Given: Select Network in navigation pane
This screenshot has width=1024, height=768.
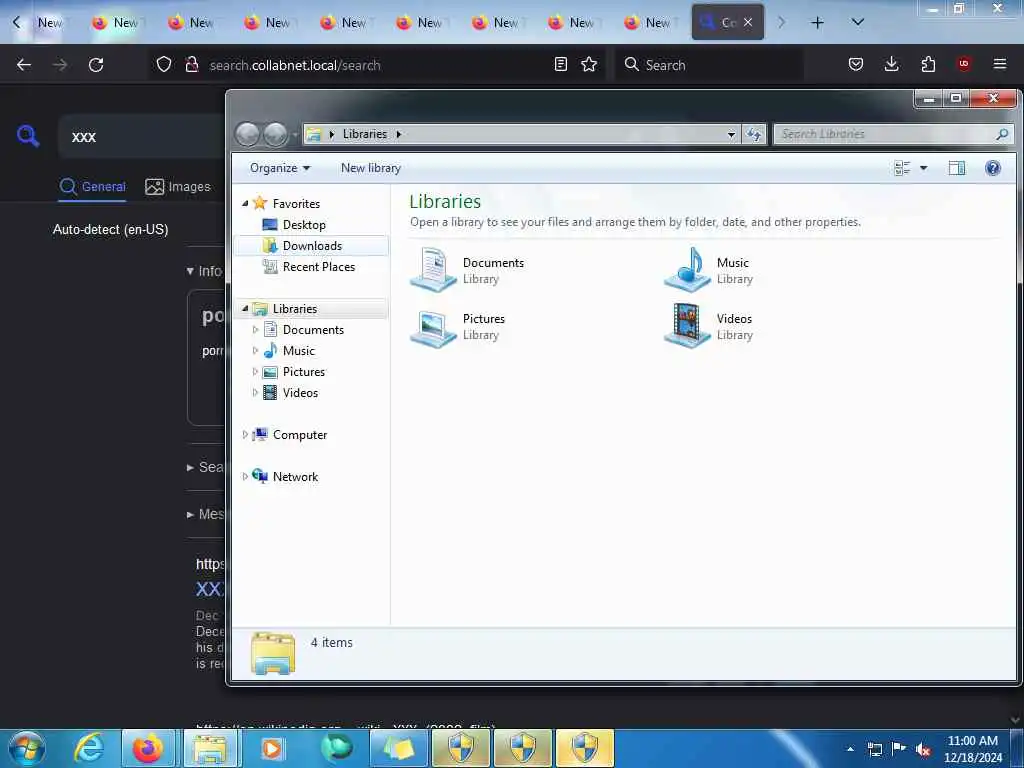Looking at the screenshot, I should tap(295, 477).
